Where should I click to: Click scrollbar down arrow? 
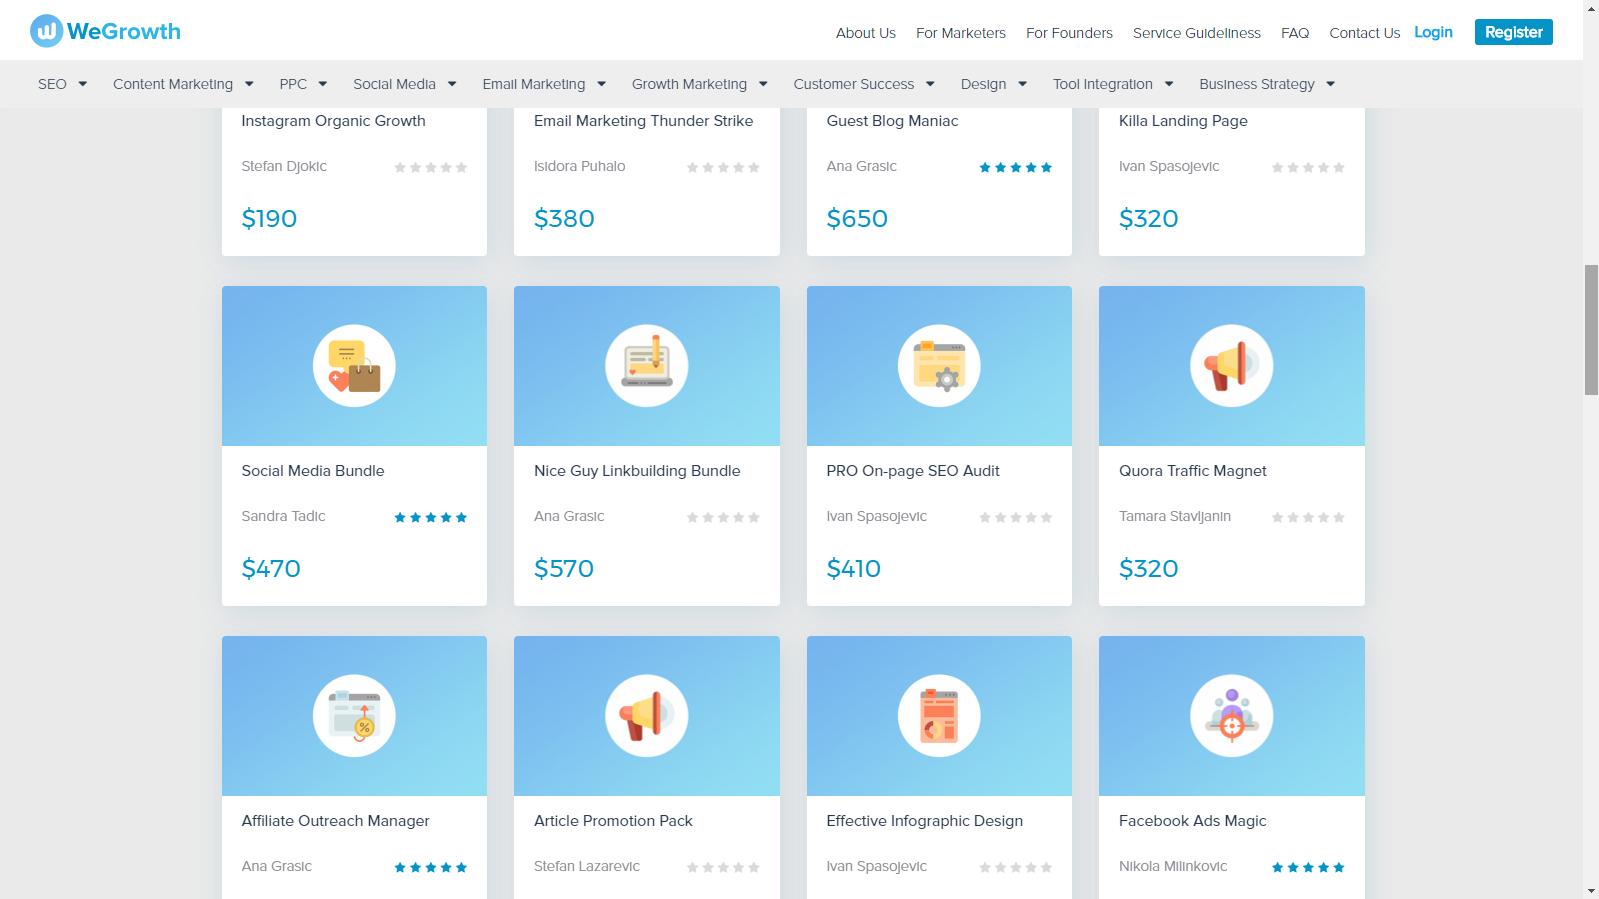[x=1591, y=890]
